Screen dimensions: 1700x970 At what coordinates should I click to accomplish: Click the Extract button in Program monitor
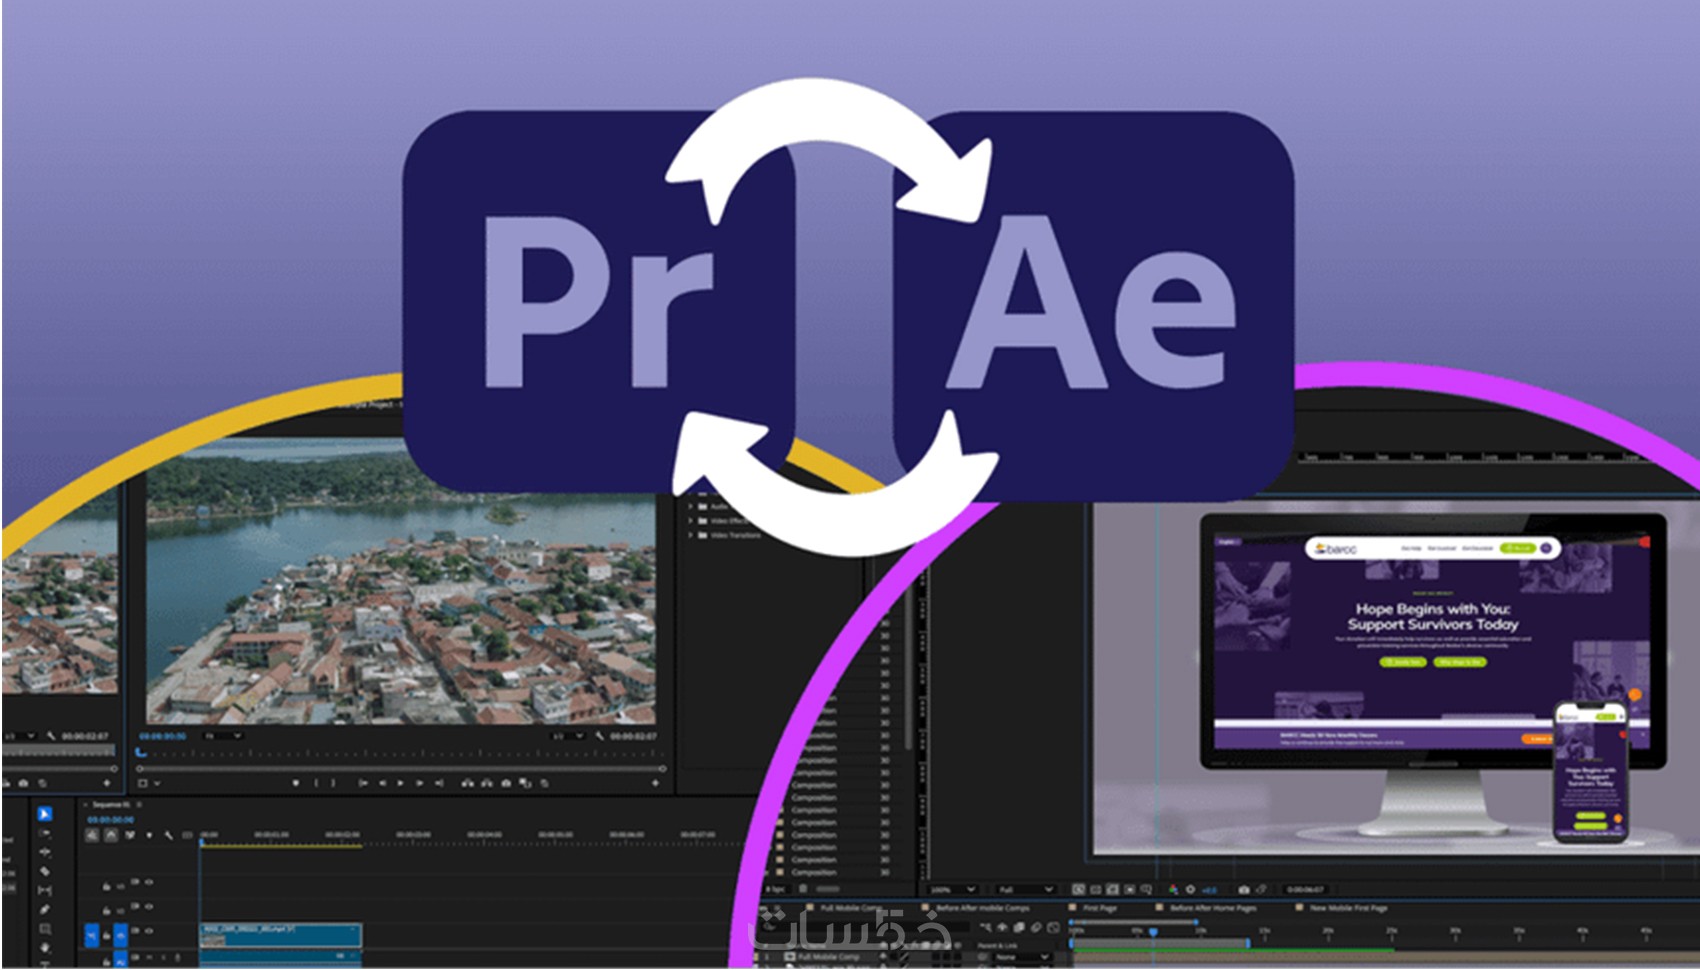point(487,783)
